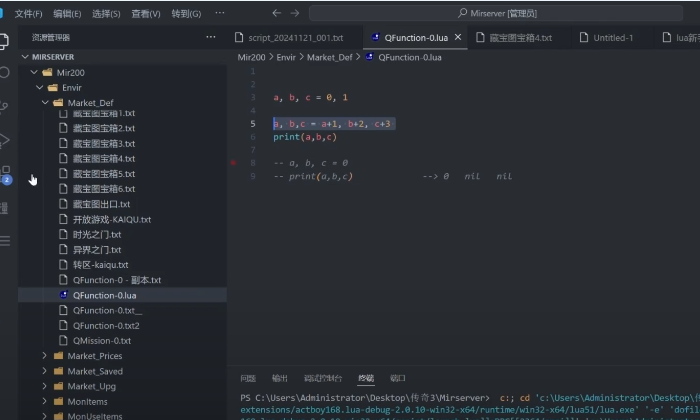
Task: Open explorer panel more actions ellipsis
Action: 210,37
